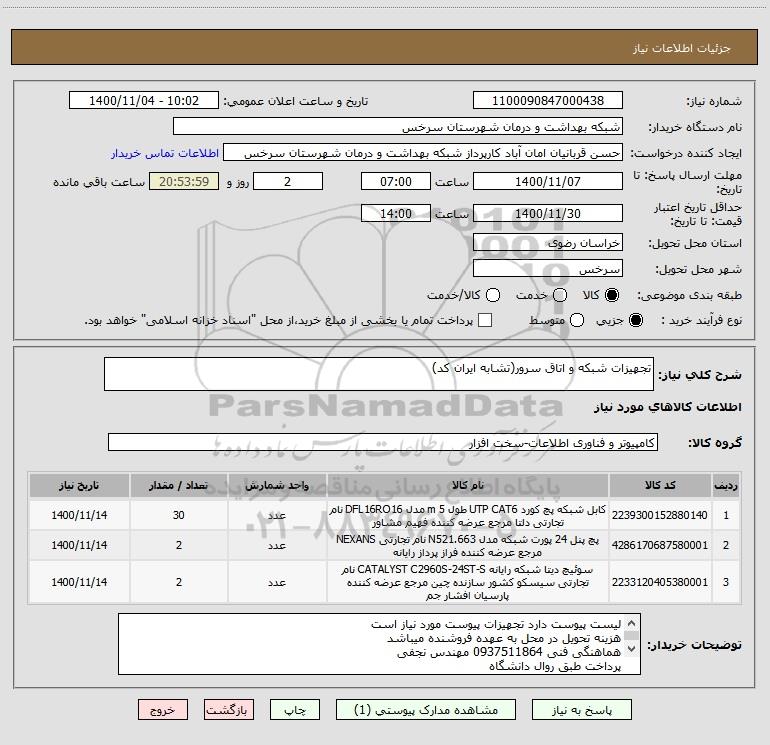Click the product group field کامپیوتر و فناوری
The image size is (770, 745).
point(383,442)
